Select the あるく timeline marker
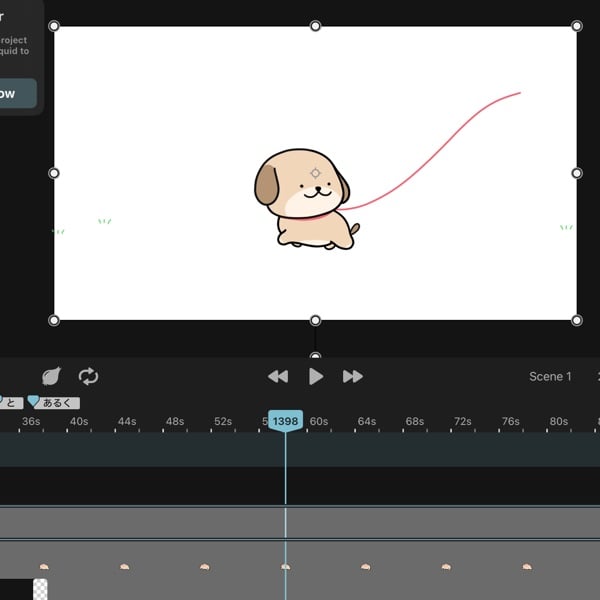 53,403
